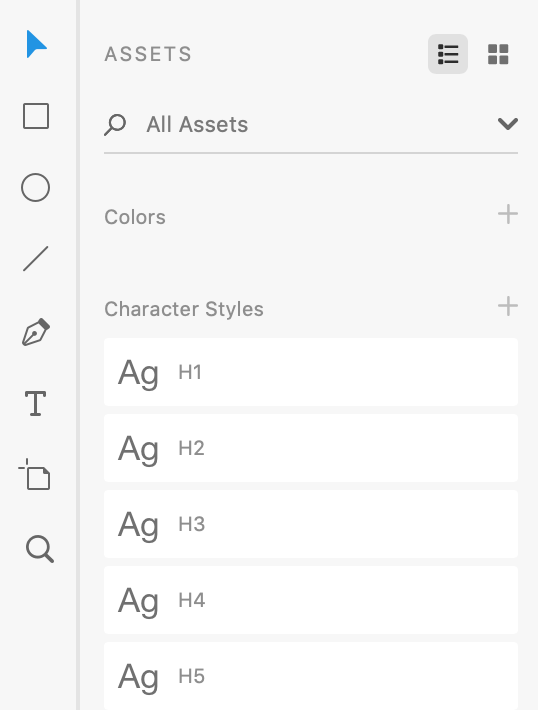Select the Text tool
The height and width of the screenshot is (710, 538).
pos(35,403)
